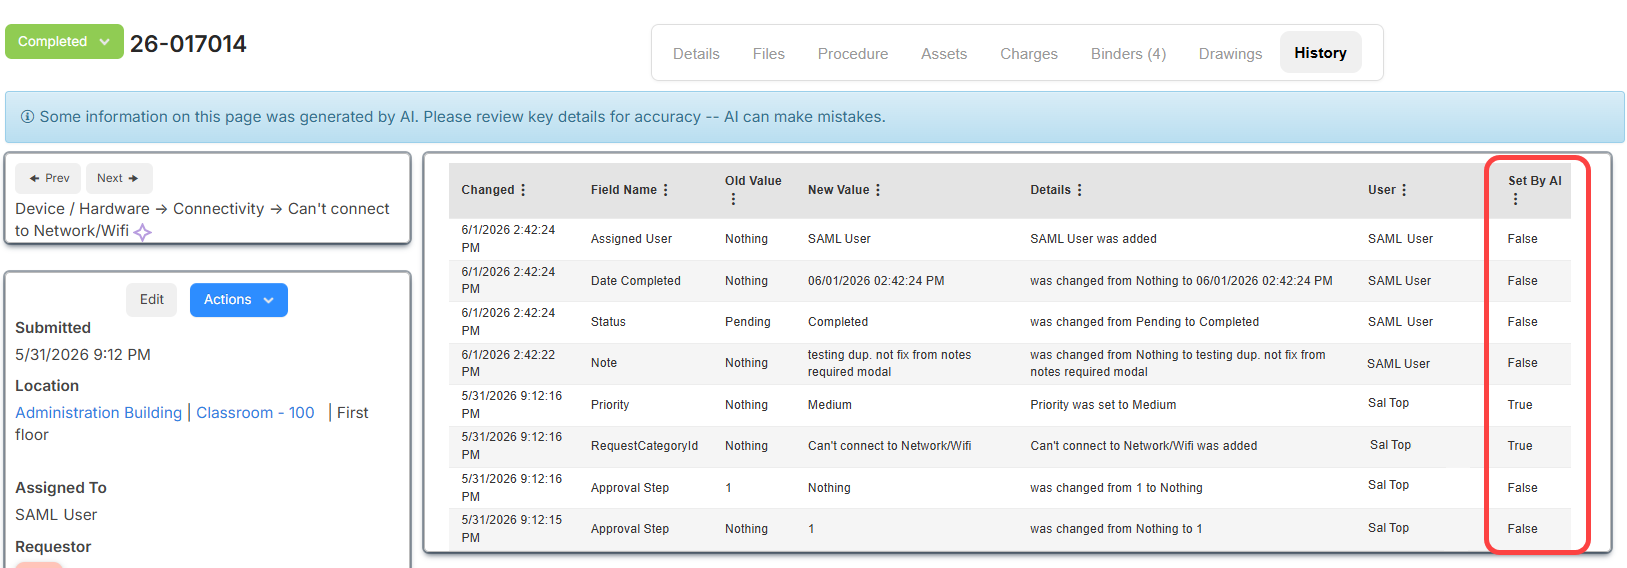The image size is (1627, 568).
Task: Sort by the Field Name column header
Action: pyautogui.click(x=624, y=190)
